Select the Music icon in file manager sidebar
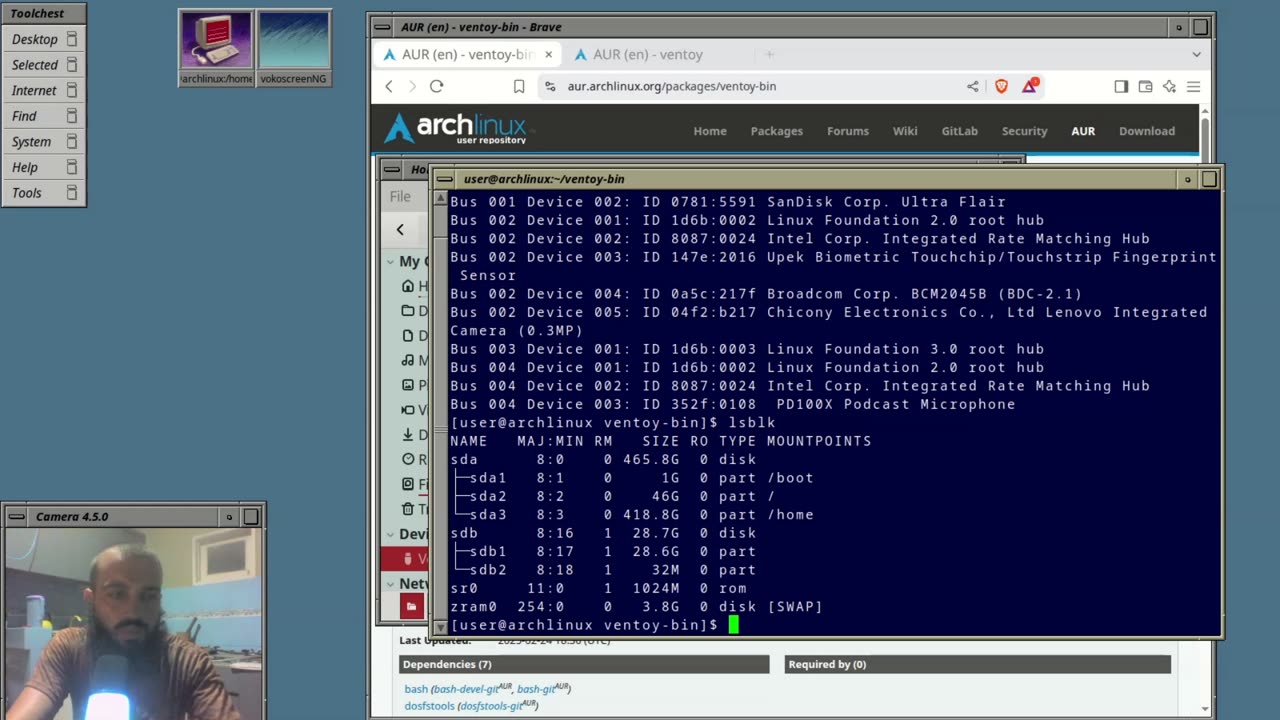This screenshot has height=720, width=1280. [x=408, y=360]
